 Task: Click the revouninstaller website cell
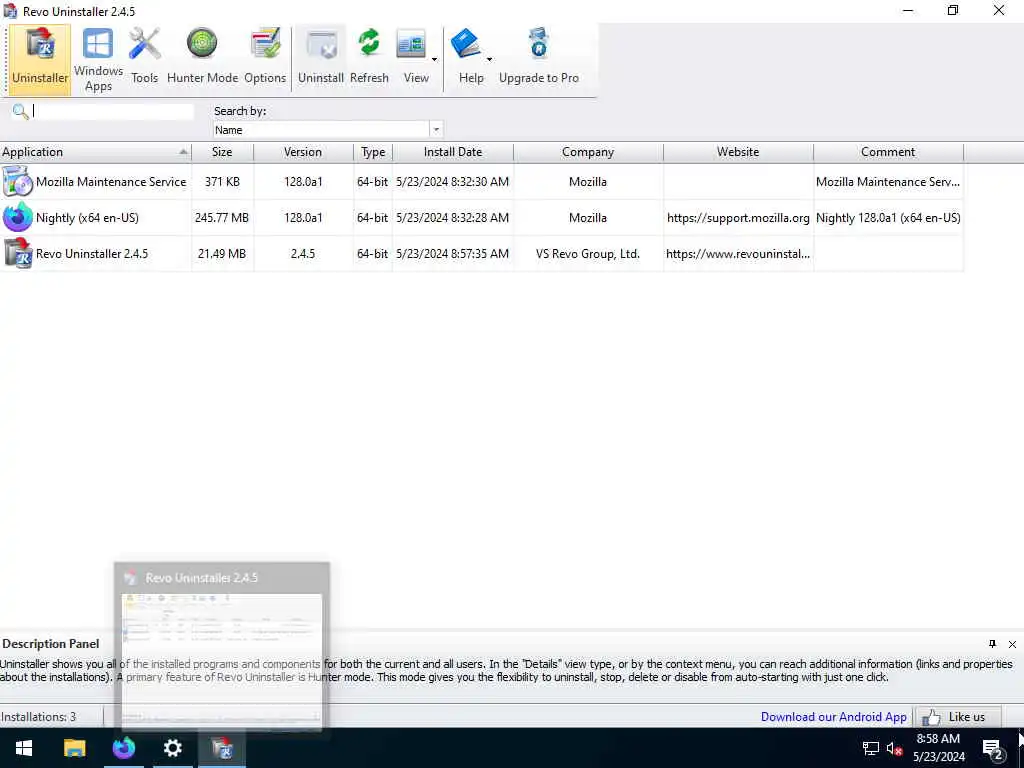click(x=738, y=253)
